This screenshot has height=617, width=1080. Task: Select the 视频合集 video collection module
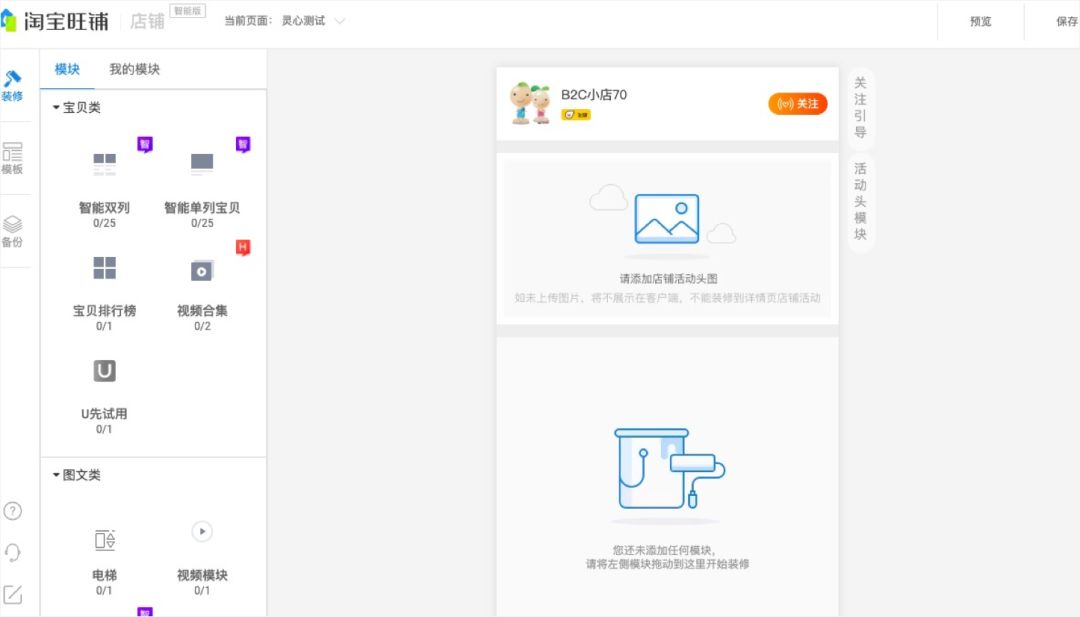200,268
